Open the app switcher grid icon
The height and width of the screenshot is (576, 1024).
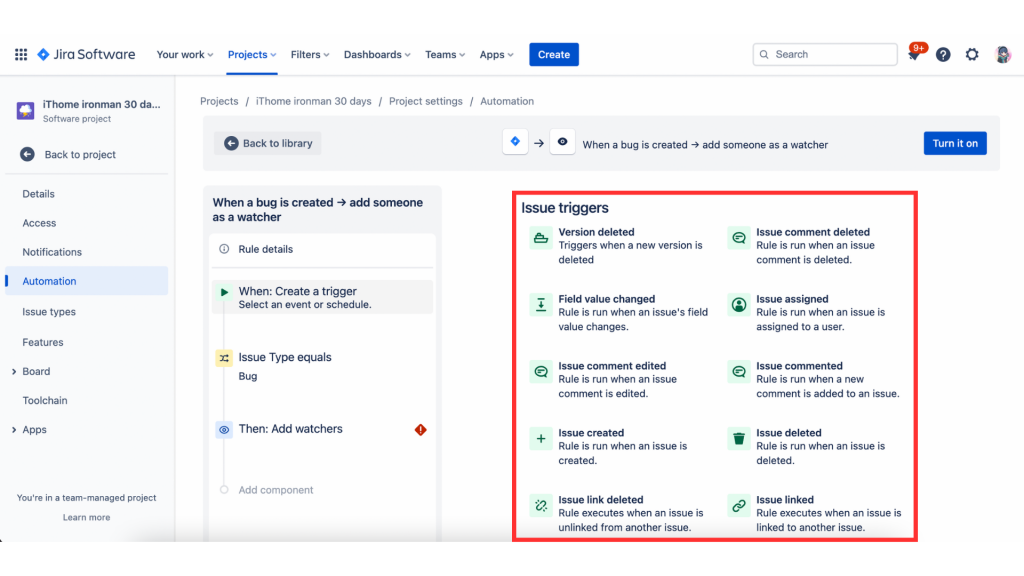point(21,54)
